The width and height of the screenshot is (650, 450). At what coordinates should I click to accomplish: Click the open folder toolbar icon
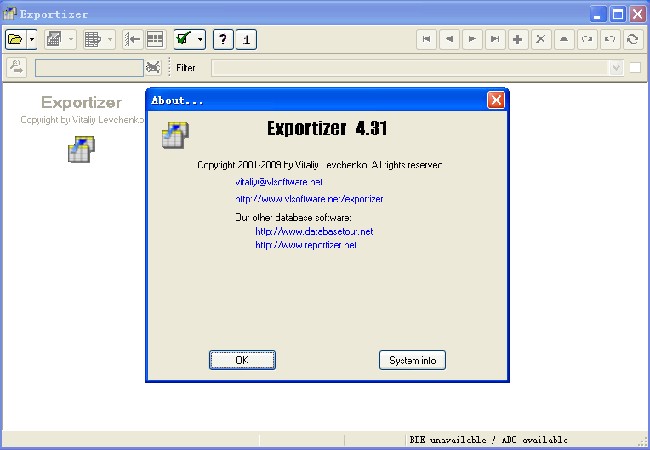[16, 39]
